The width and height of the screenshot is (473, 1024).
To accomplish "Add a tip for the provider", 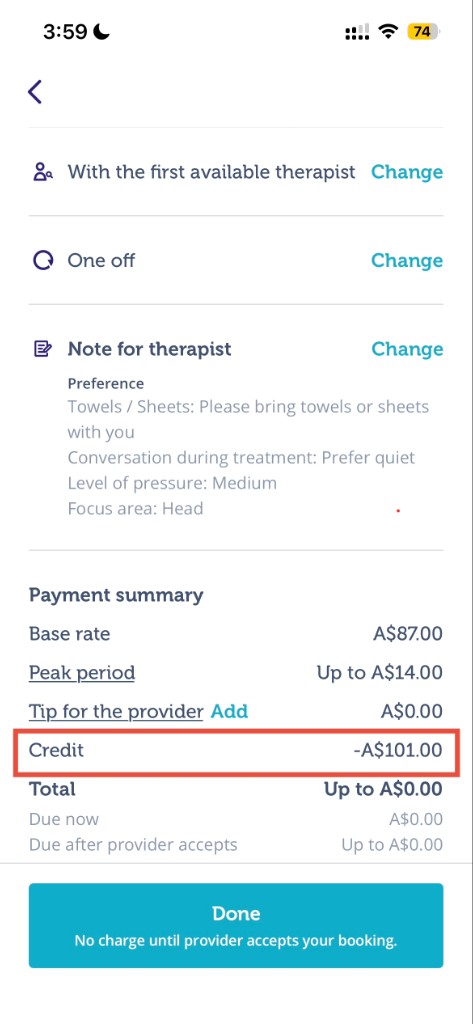I will pos(229,711).
